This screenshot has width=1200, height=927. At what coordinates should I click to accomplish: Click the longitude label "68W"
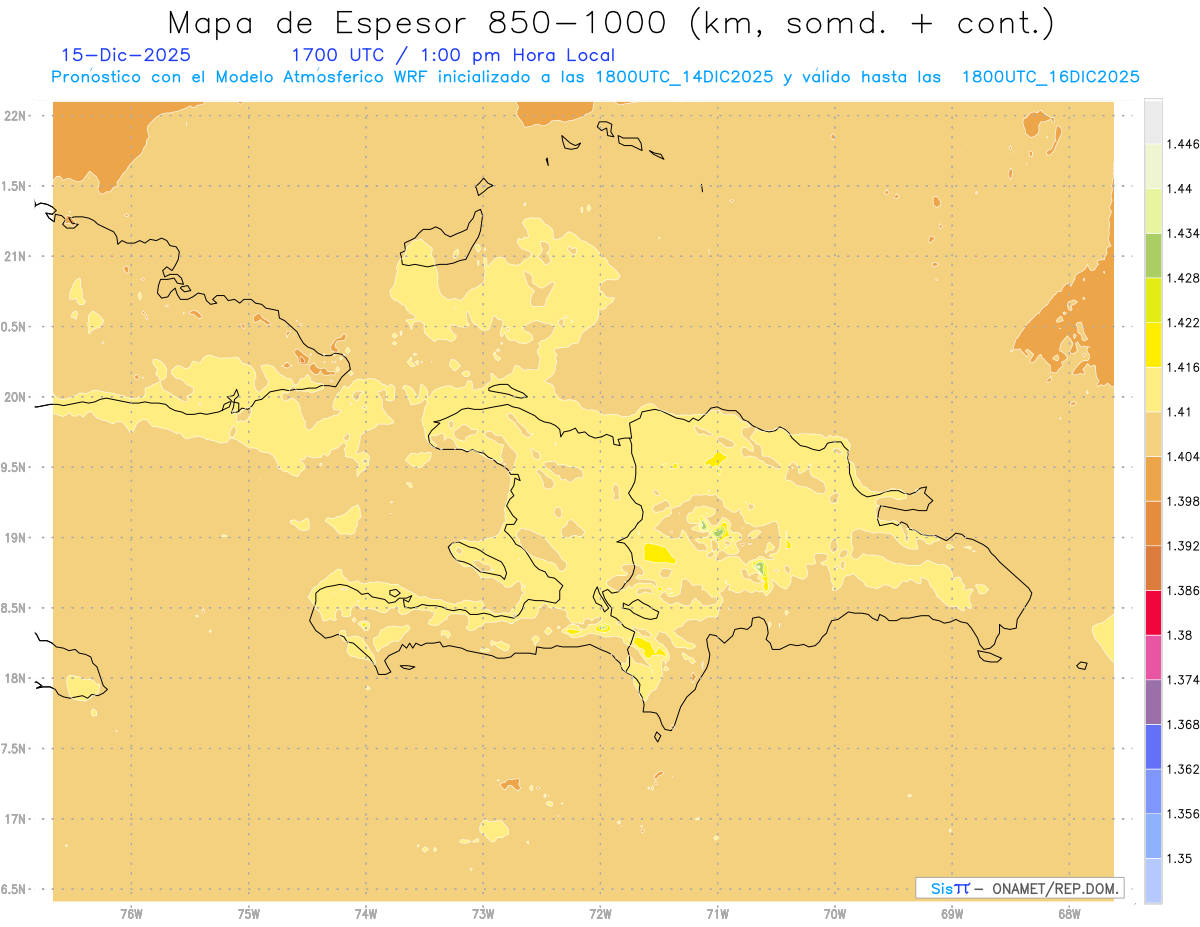pos(1069,913)
